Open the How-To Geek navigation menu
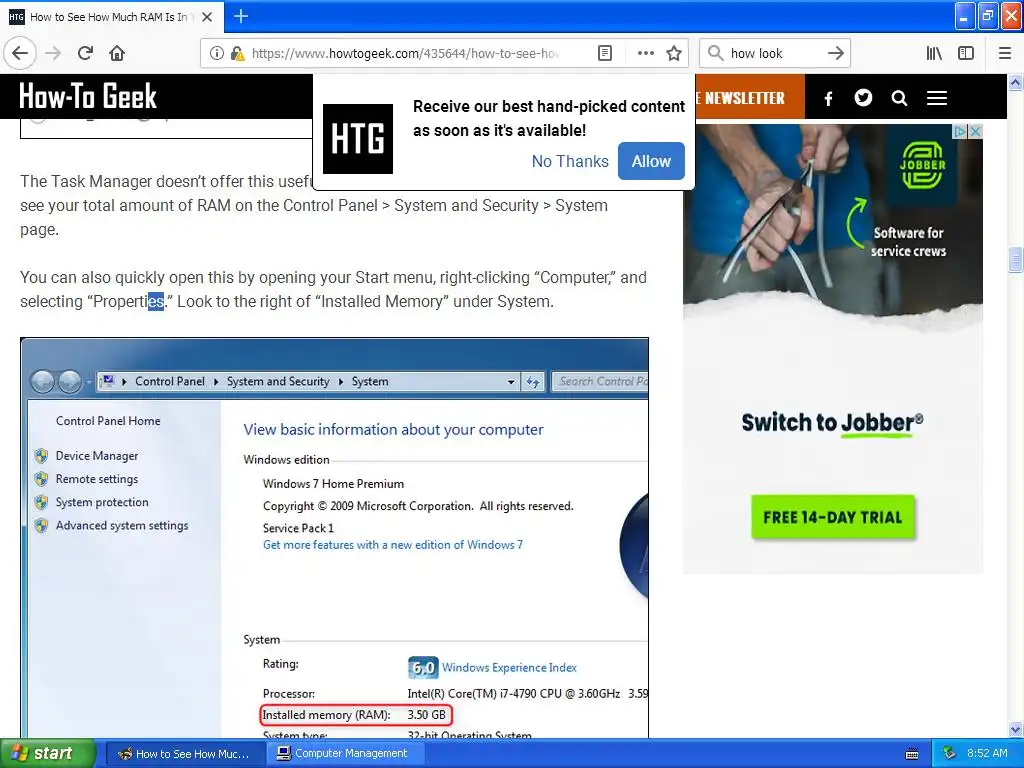 tap(936, 98)
